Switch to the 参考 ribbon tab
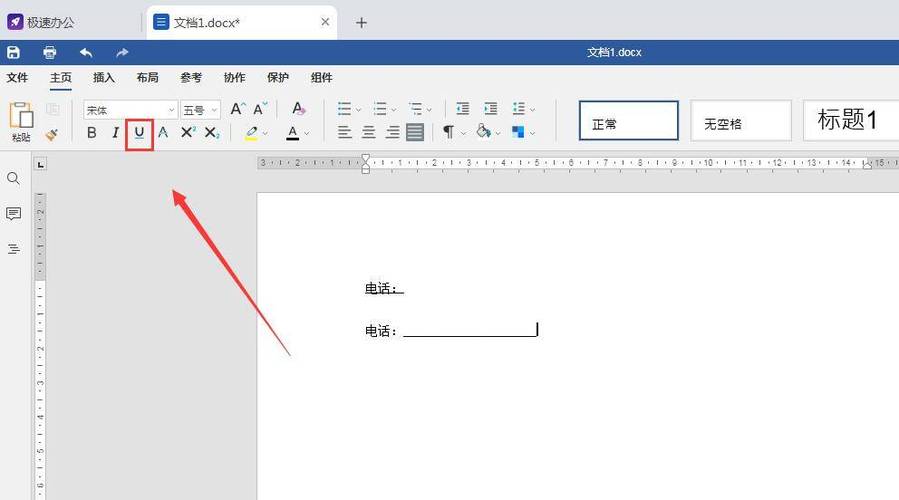The width and height of the screenshot is (899, 500). pos(191,77)
